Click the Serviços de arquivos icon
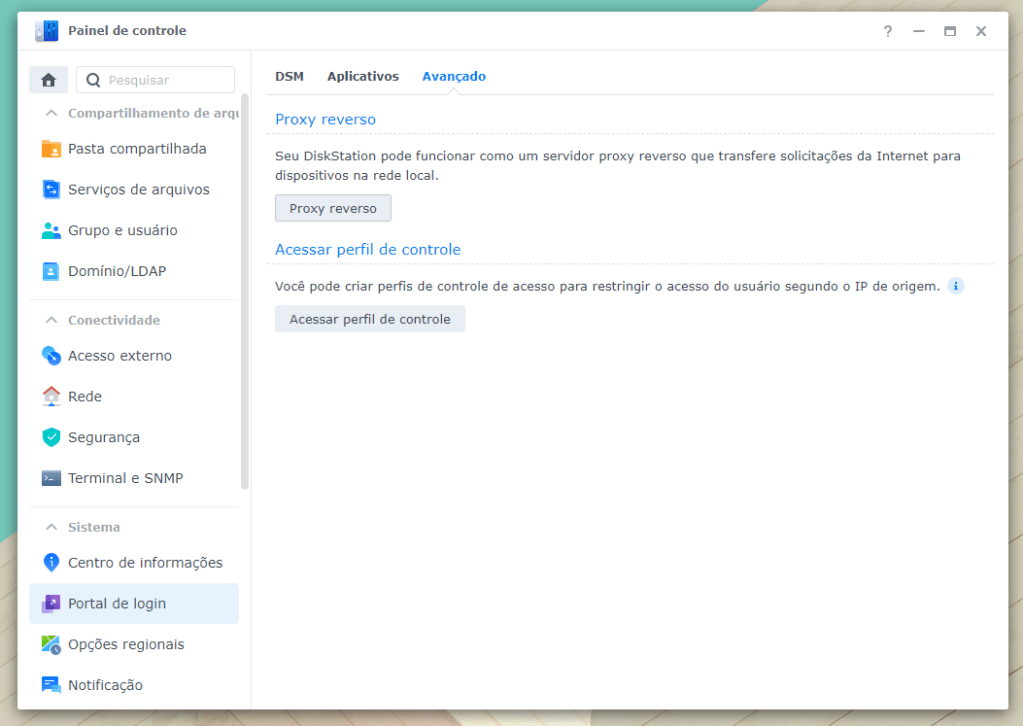1023x726 pixels. click(x=51, y=190)
